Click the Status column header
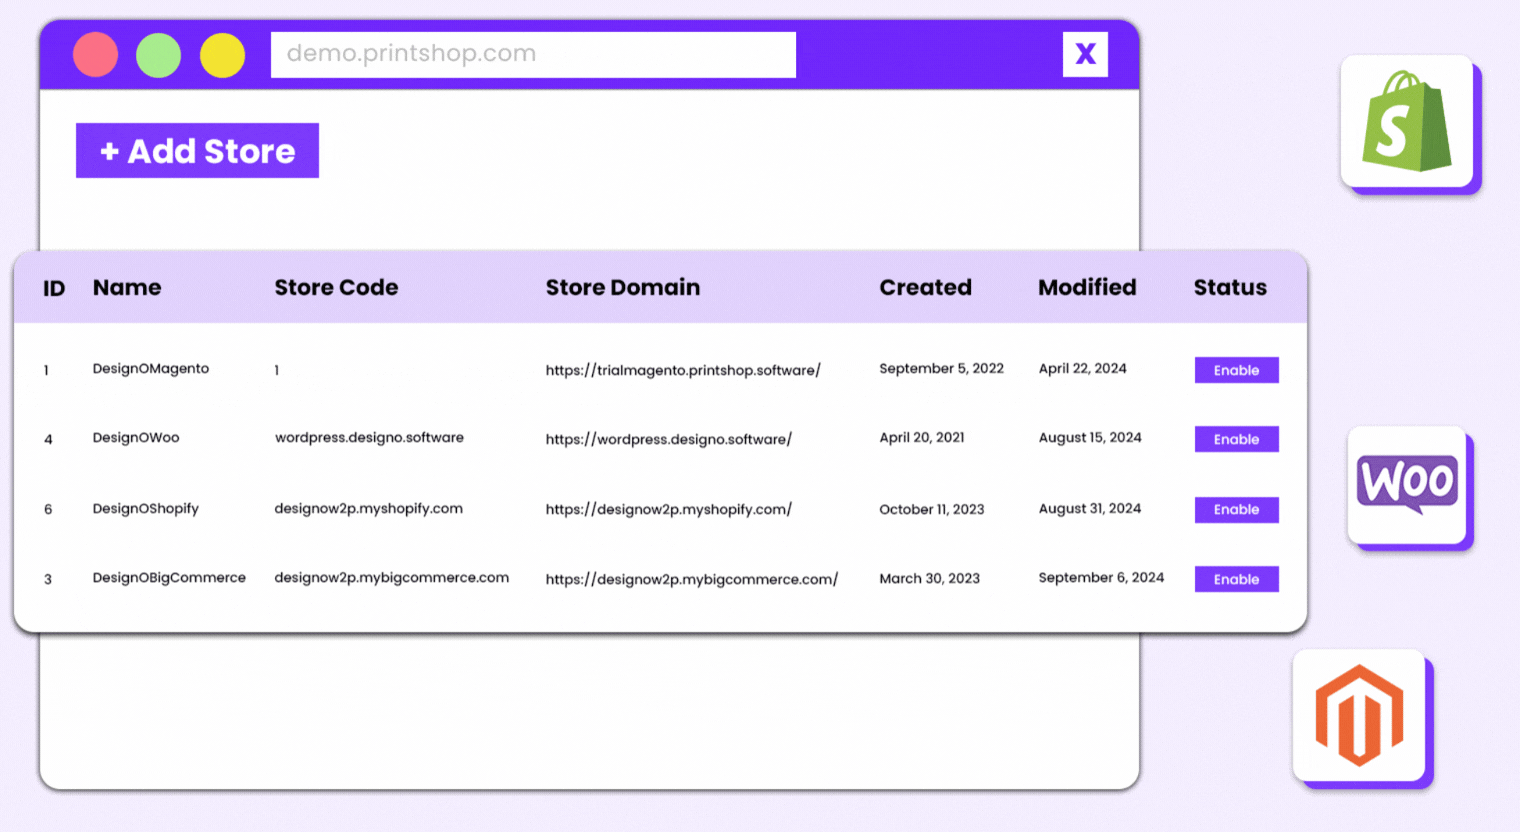 pos(1230,288)
